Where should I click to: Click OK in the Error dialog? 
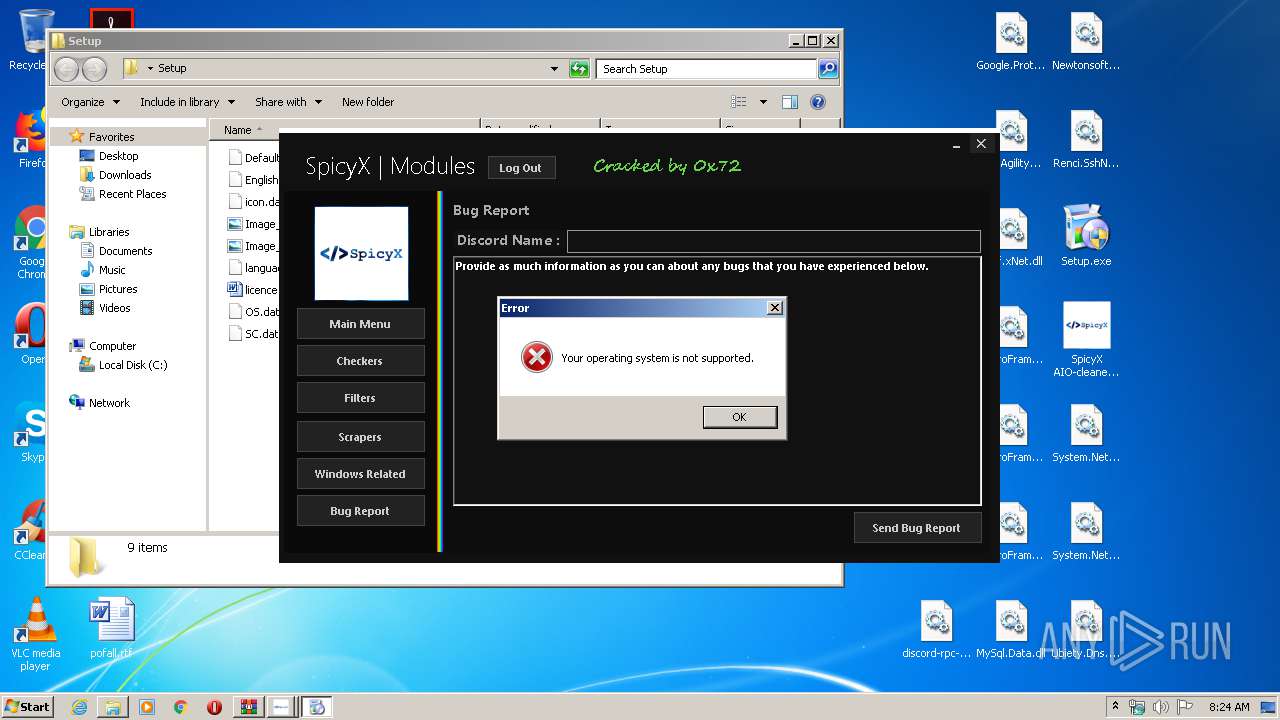point(739,417)
